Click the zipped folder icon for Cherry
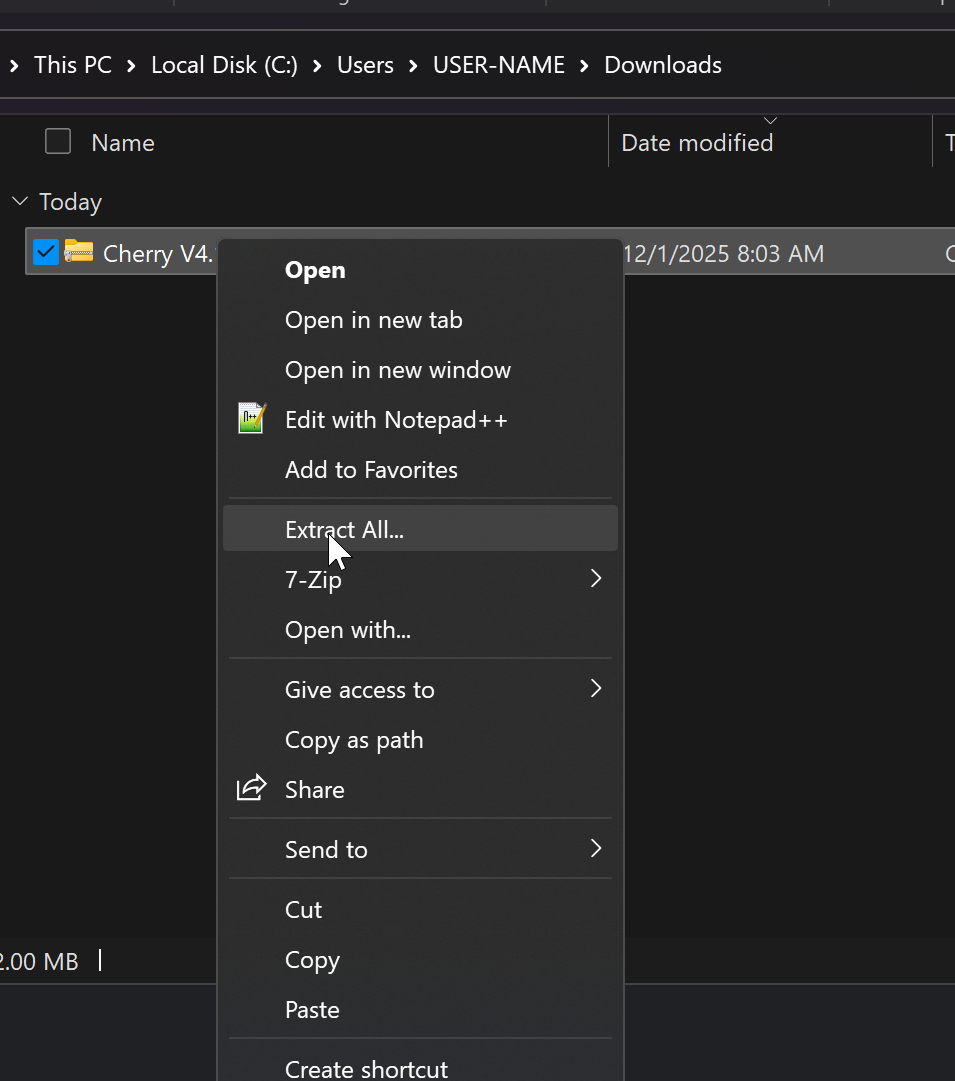The width and height of the screenshot is (955, 1081). coord(79,252)
